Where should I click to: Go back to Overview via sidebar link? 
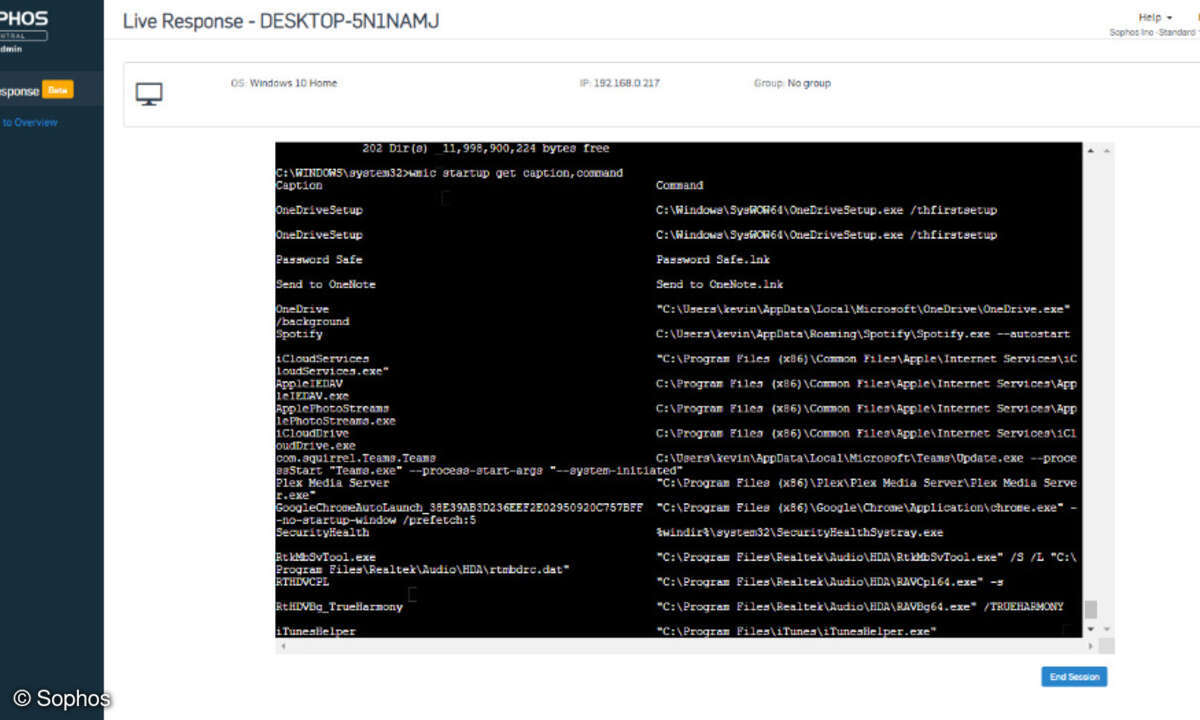point(30,122)
